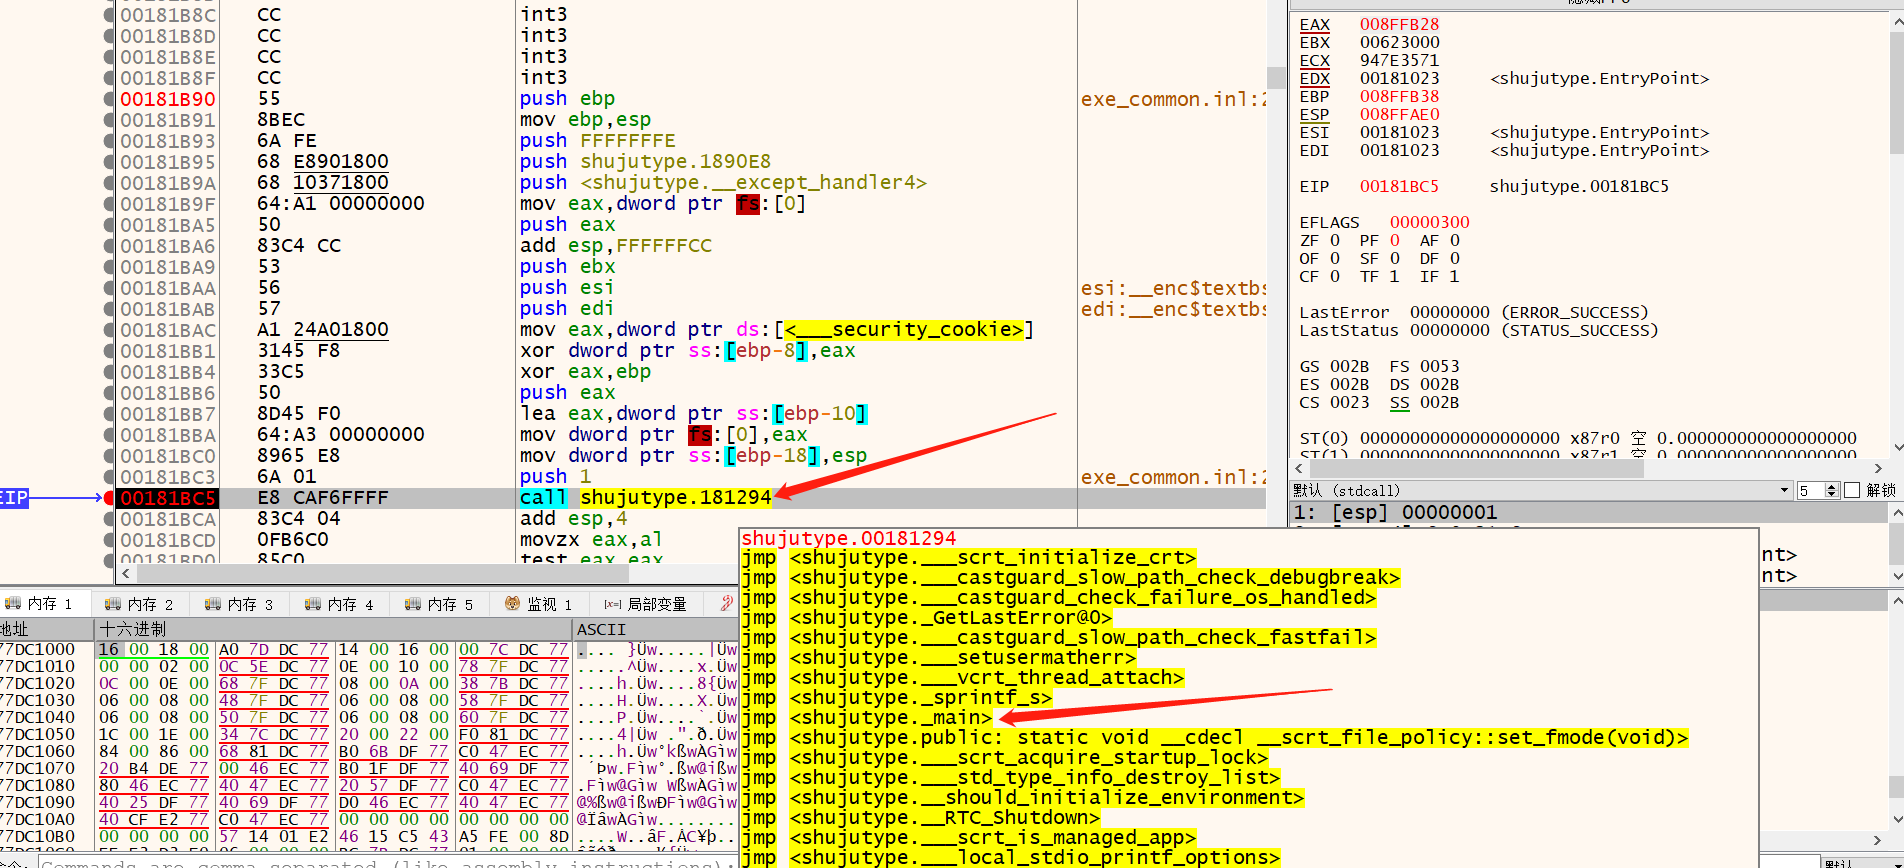Select the first hex byte 16 in dump
Image resolution: width=1904 pixels, height=868 pixels.
108,649
